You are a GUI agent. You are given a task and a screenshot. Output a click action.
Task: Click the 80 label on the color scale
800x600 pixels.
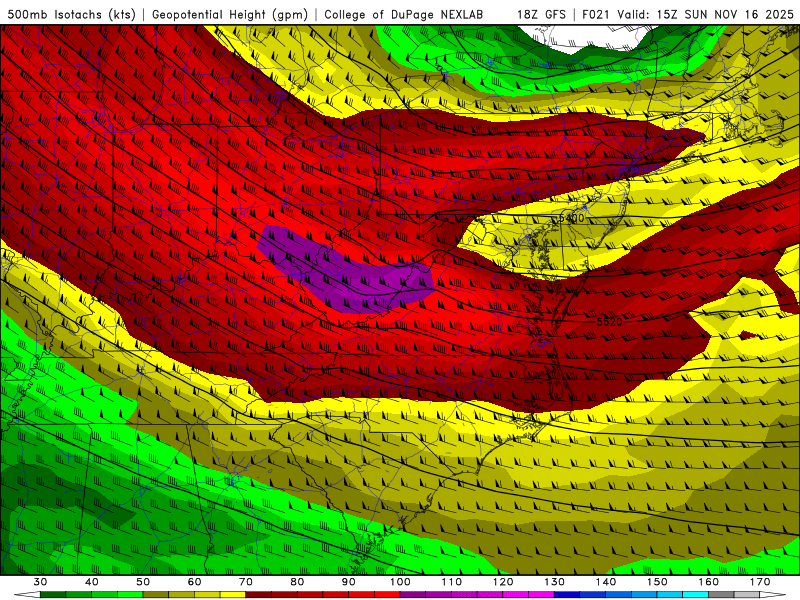[297, 582]
